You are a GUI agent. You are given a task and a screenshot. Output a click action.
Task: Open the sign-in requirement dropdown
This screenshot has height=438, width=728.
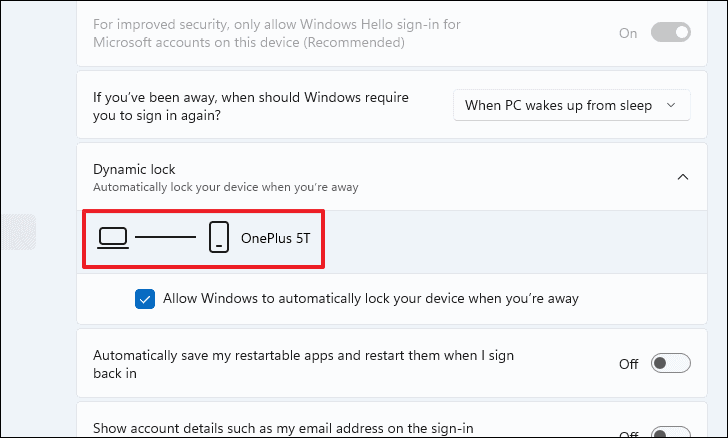pos(572,105)
